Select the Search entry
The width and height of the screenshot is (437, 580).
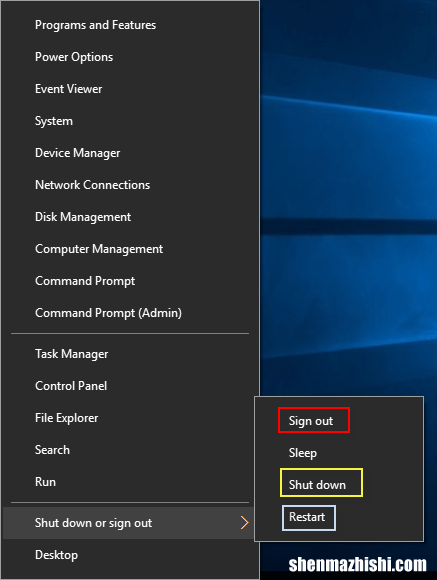130,450
